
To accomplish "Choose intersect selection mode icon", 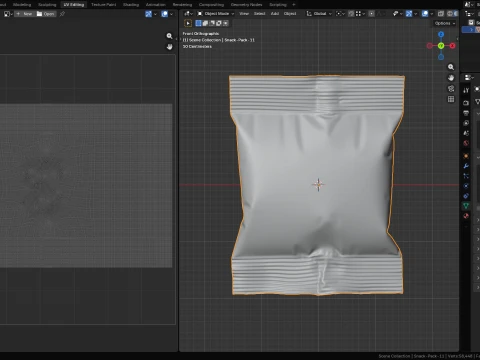I will [226, 23].
